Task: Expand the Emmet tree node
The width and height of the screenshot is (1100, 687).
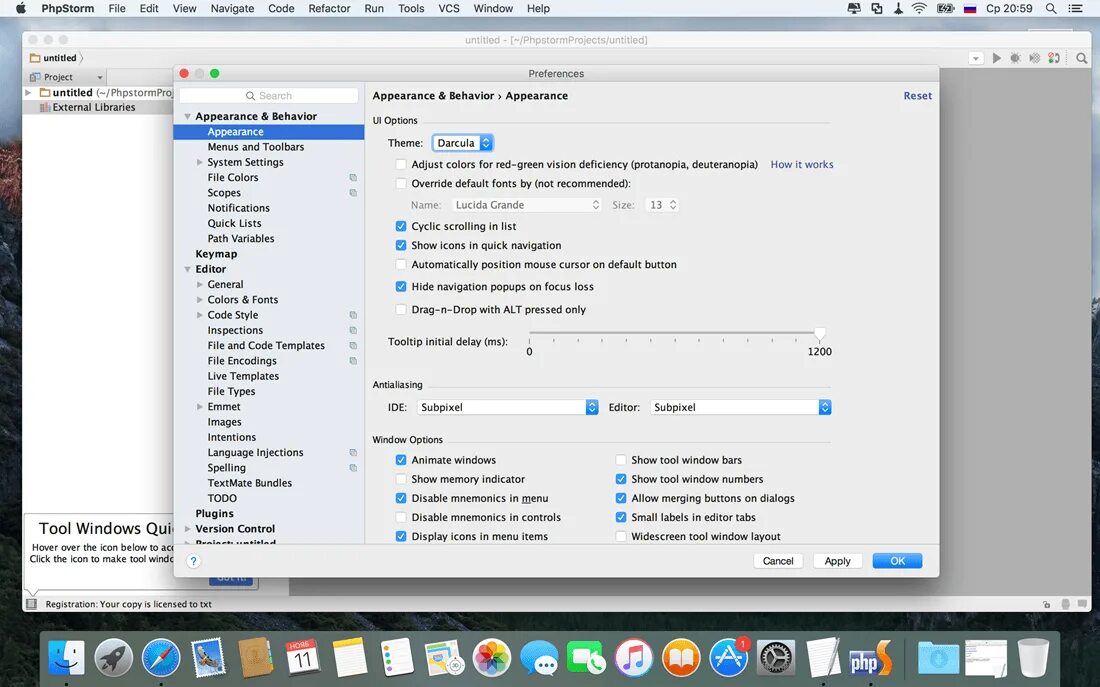Action: point(200,407)
